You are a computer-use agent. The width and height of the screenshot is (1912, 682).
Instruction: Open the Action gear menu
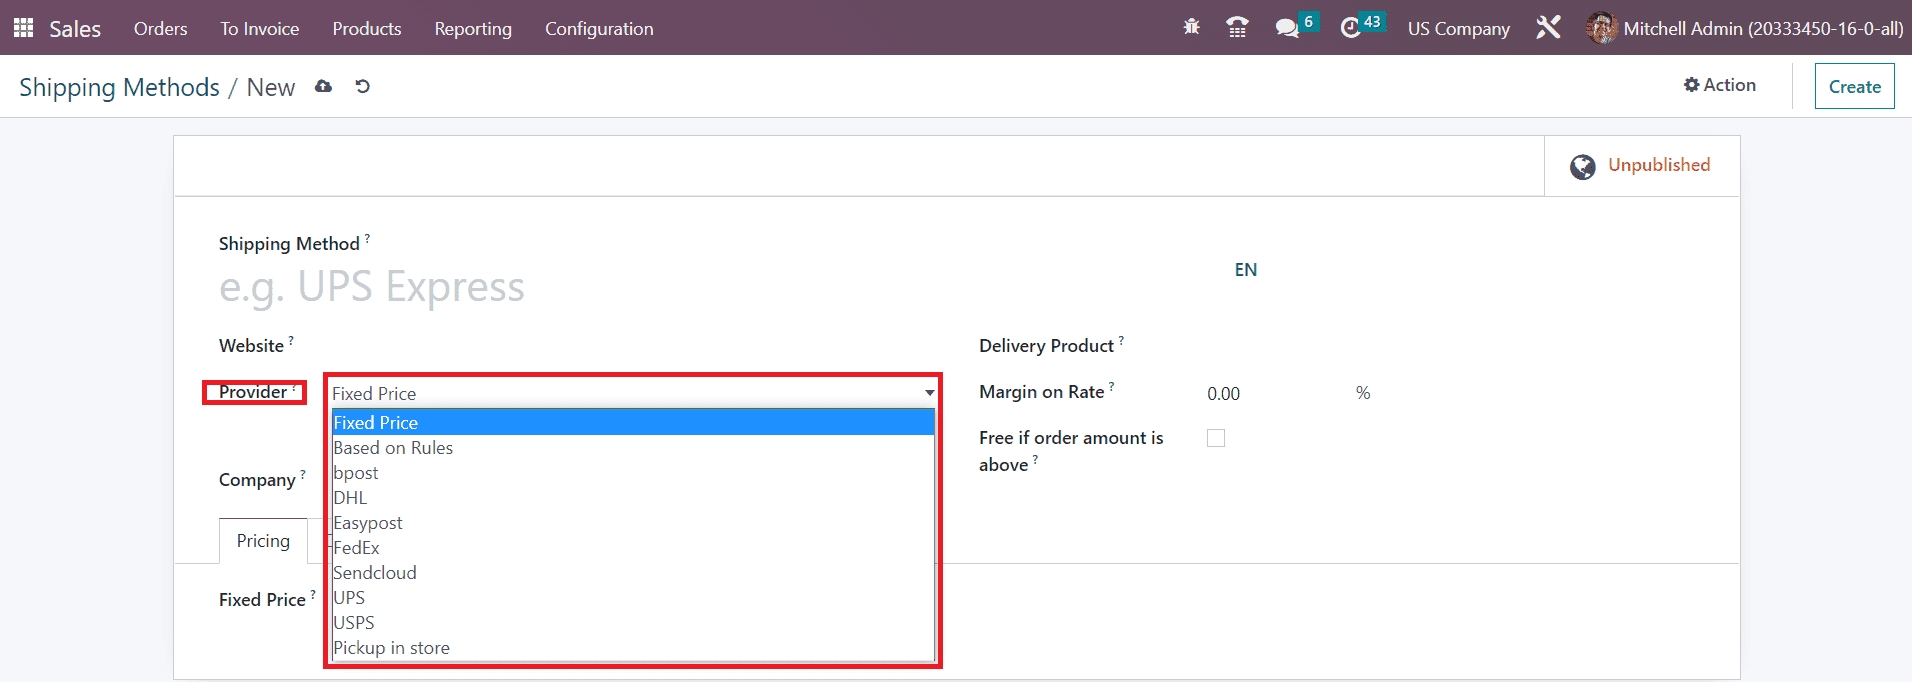(x=1719, y=85)
